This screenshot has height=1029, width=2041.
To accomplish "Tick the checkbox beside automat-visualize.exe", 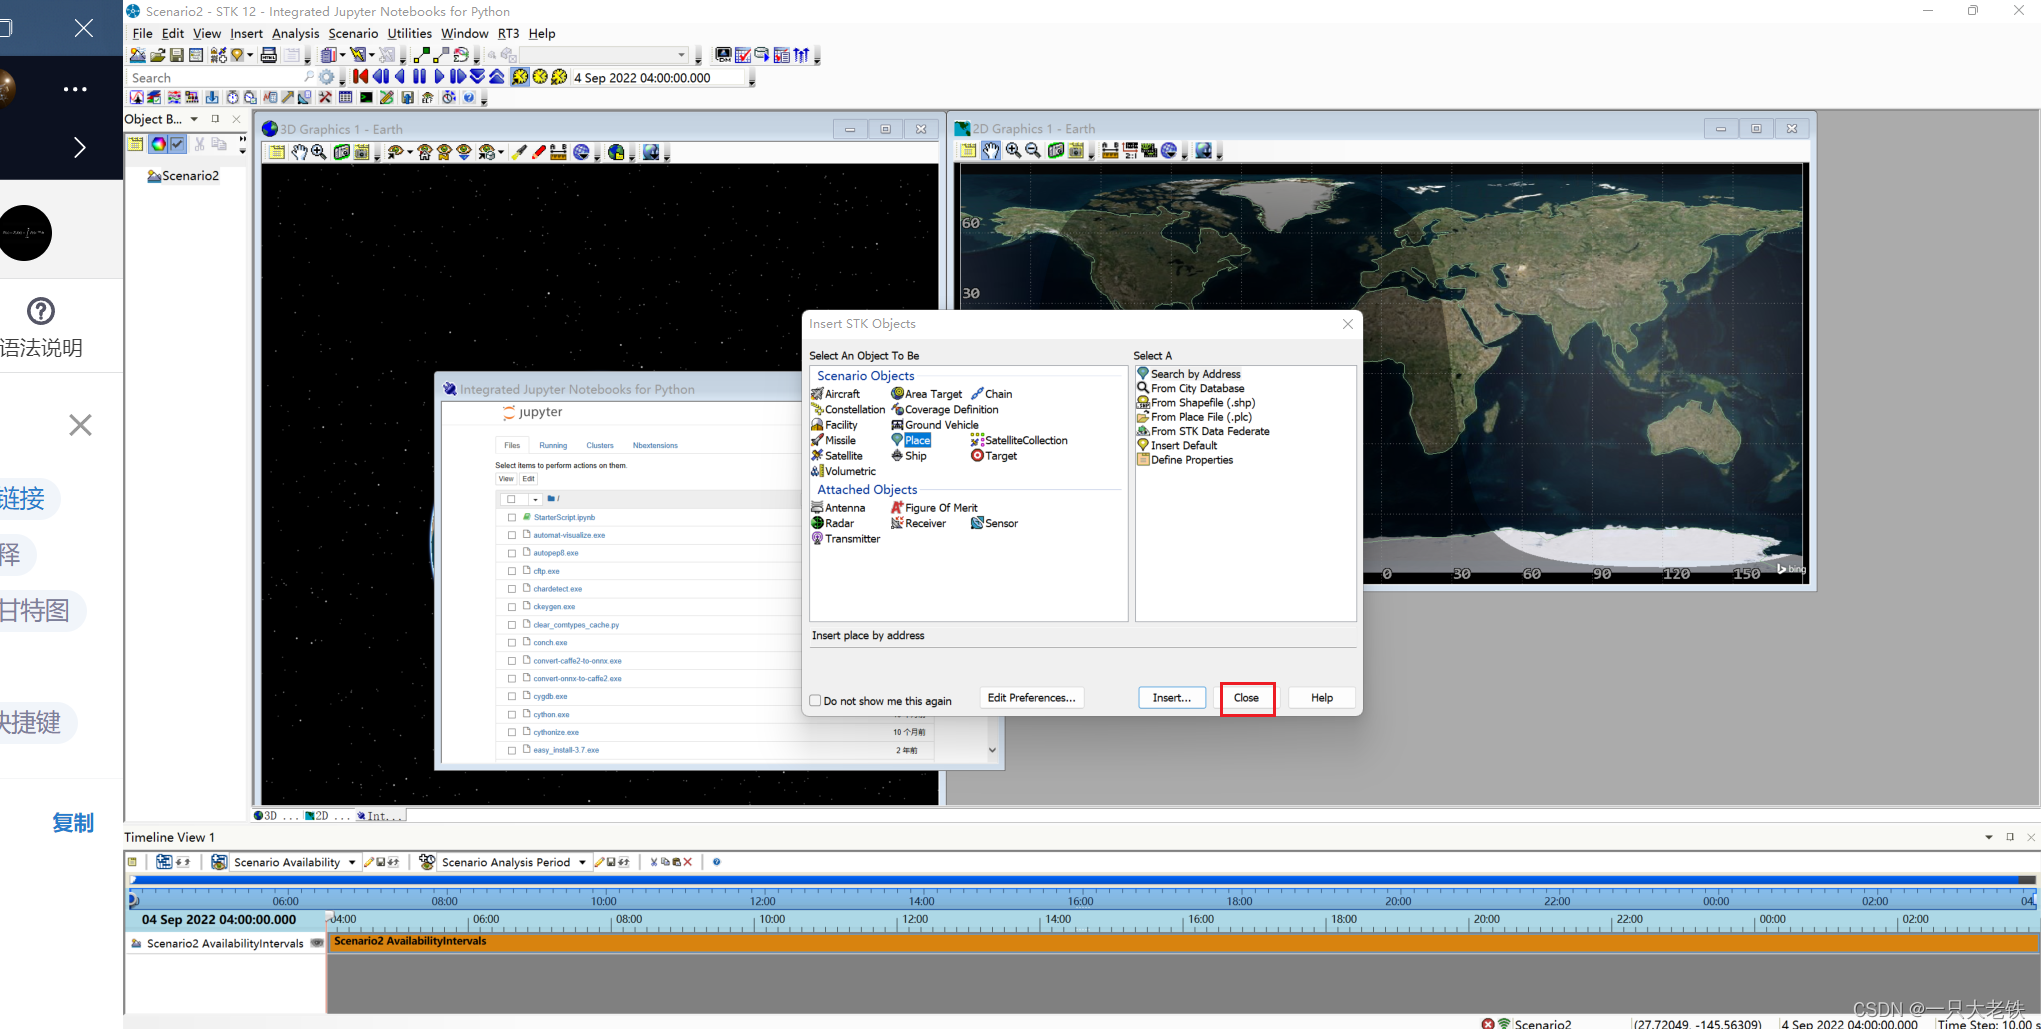I will 512,535.
